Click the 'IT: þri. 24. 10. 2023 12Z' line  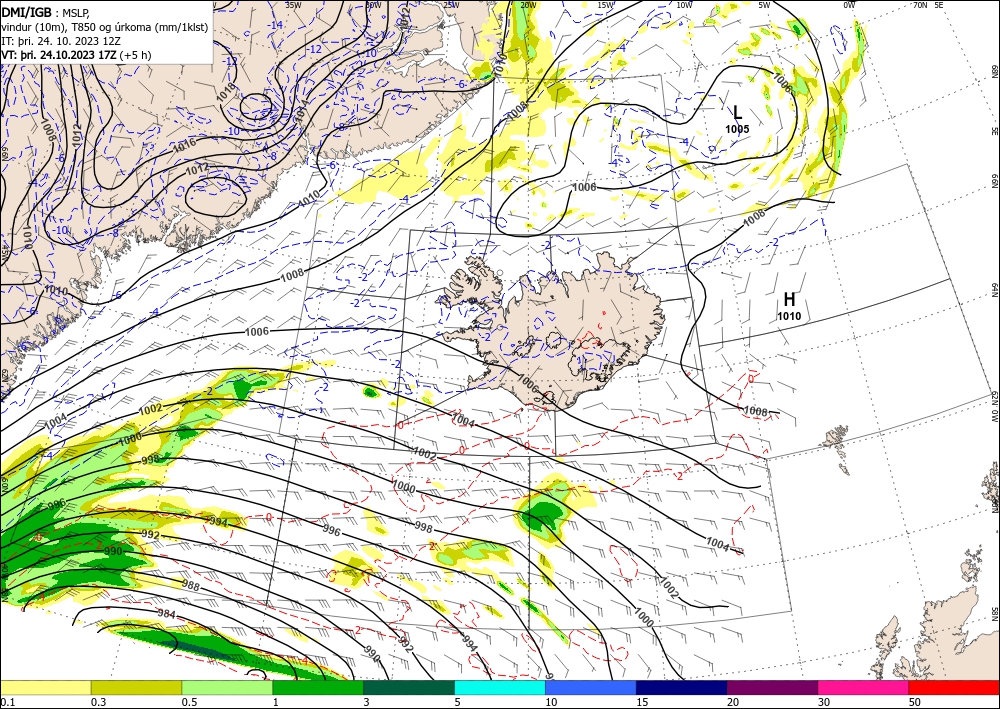pyautogui.click(x=61, y=40)
